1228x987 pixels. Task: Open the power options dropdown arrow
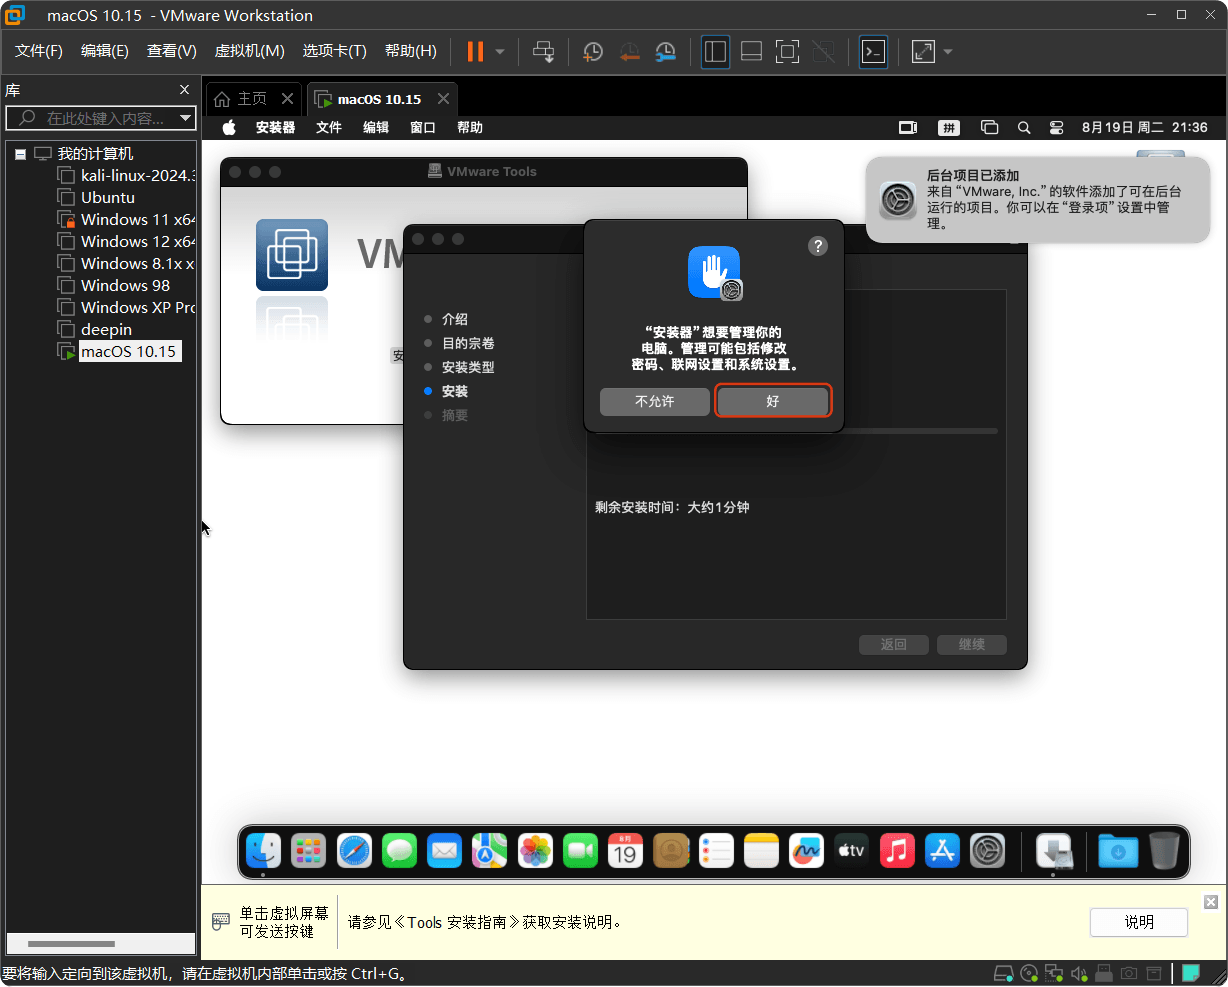500,51
